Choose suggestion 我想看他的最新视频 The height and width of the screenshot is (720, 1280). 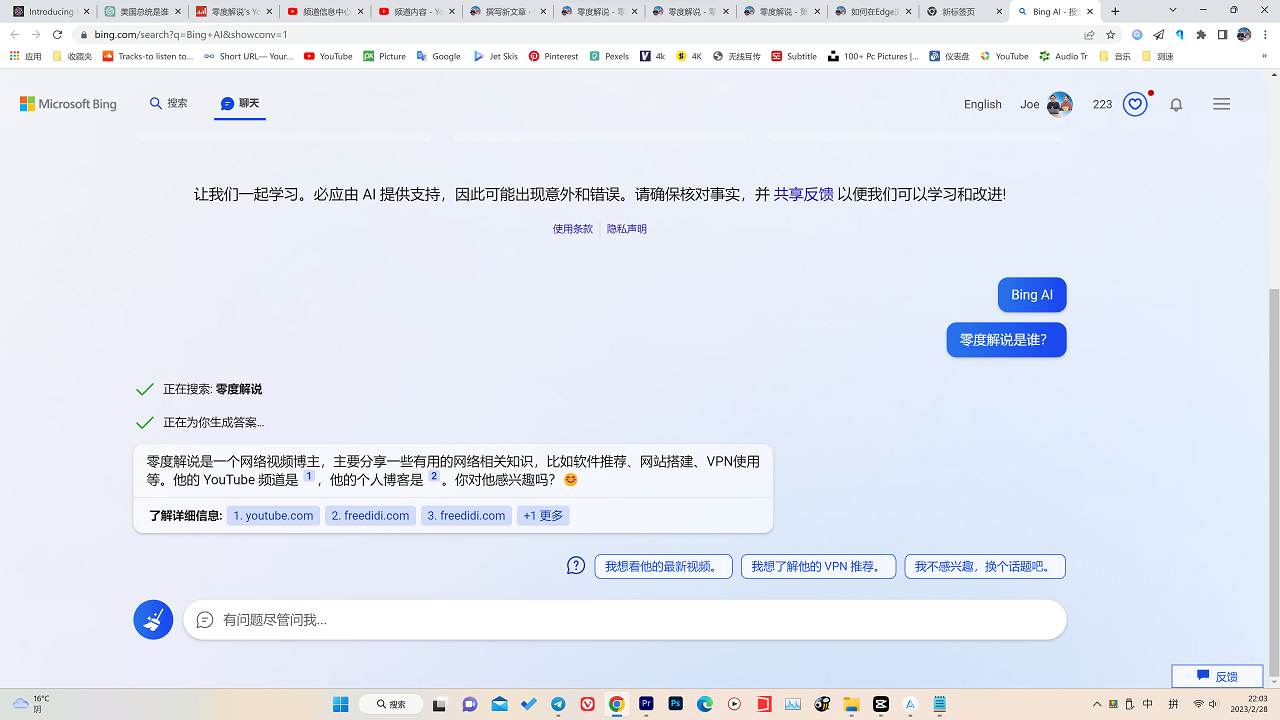(x=663, y=567)
